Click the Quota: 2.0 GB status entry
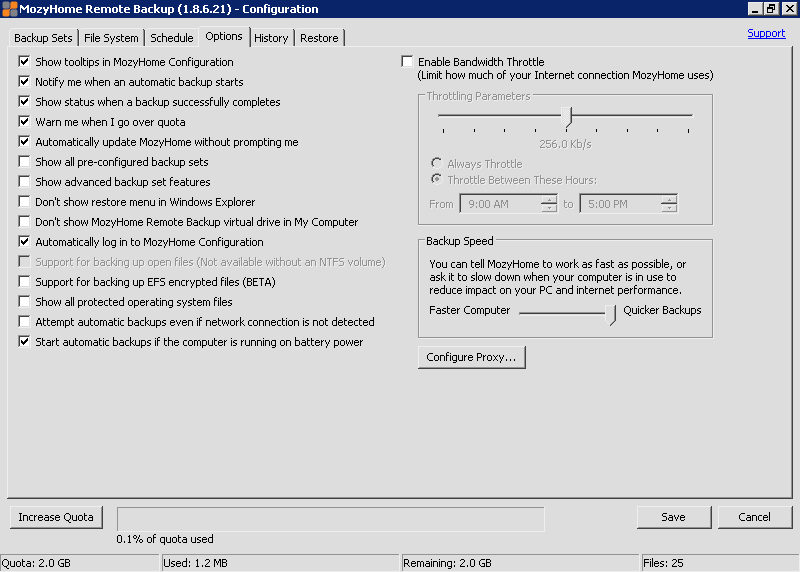This screenshot has height=572, width=800. [x=80, y=563]
